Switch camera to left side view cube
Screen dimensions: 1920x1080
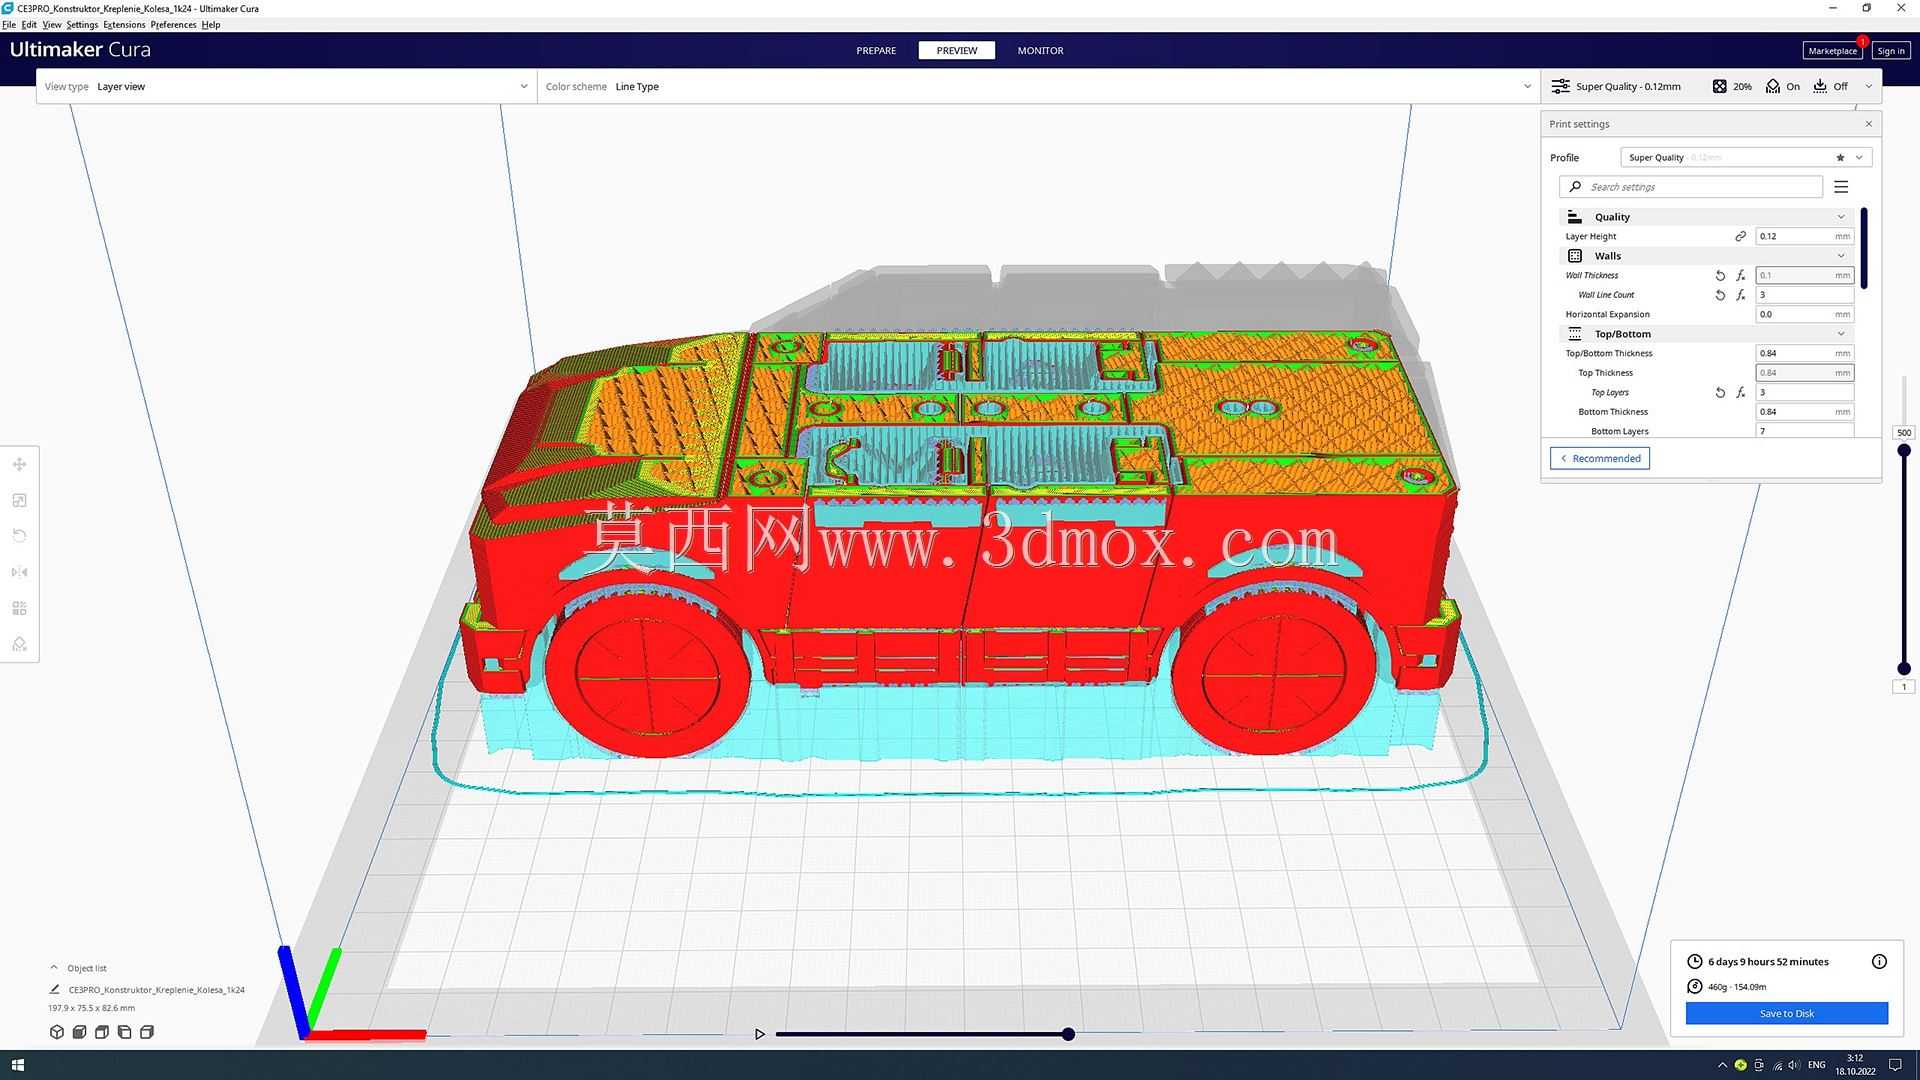124,1032
